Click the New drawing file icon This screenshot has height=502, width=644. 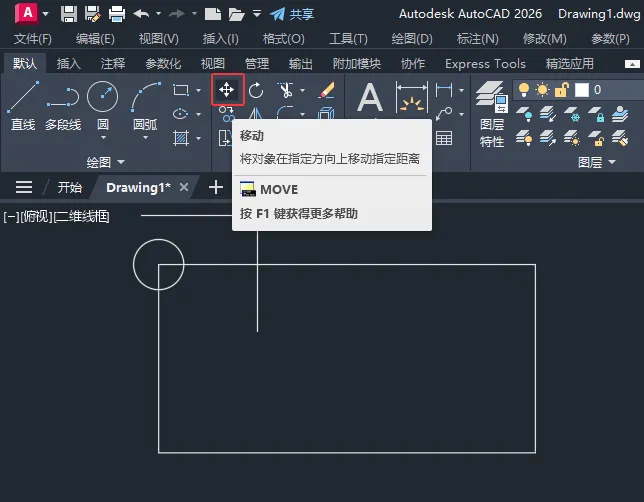pyautogui.click(x=213, y=14)
